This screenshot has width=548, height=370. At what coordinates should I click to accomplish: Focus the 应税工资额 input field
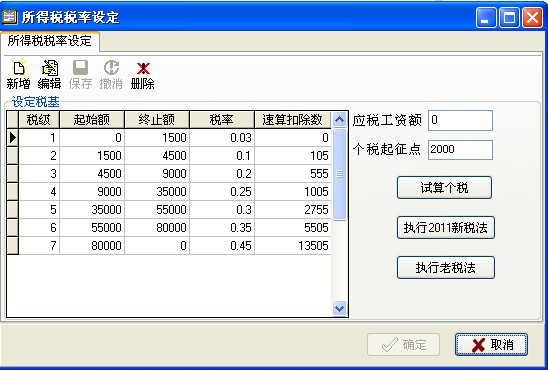coord(460,120)
